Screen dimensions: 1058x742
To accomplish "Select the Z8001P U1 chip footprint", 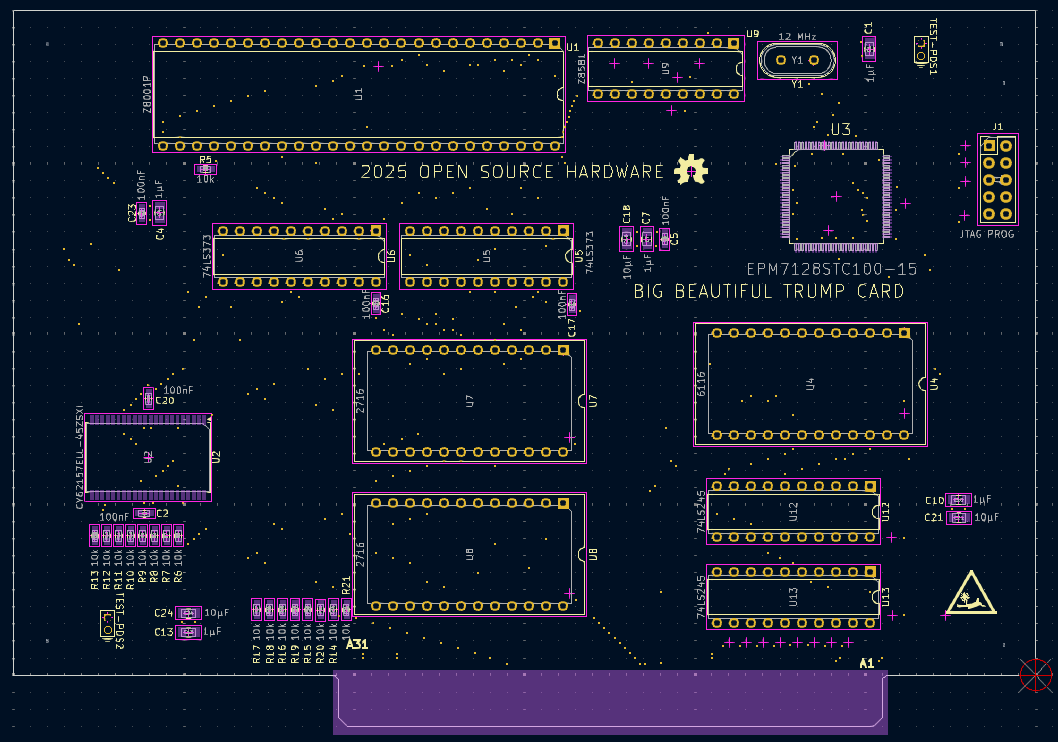I will pyautogui.click(x=358, y=94).
